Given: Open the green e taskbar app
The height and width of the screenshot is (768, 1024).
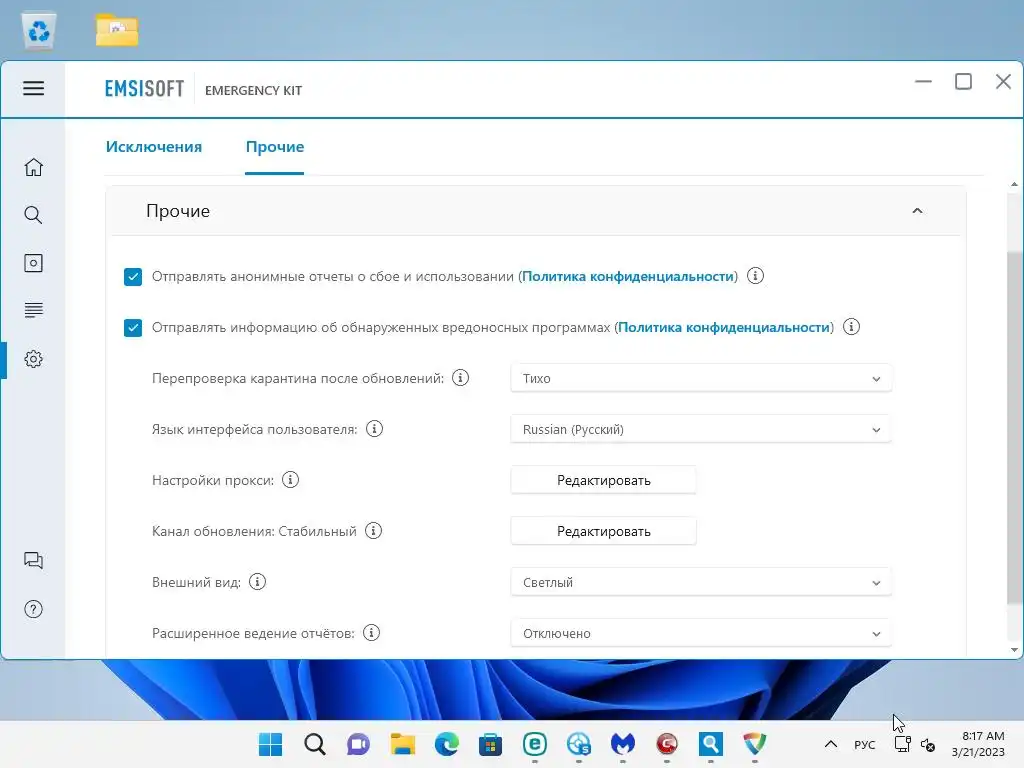Looking at the screenshot, I should click(535, 744).
